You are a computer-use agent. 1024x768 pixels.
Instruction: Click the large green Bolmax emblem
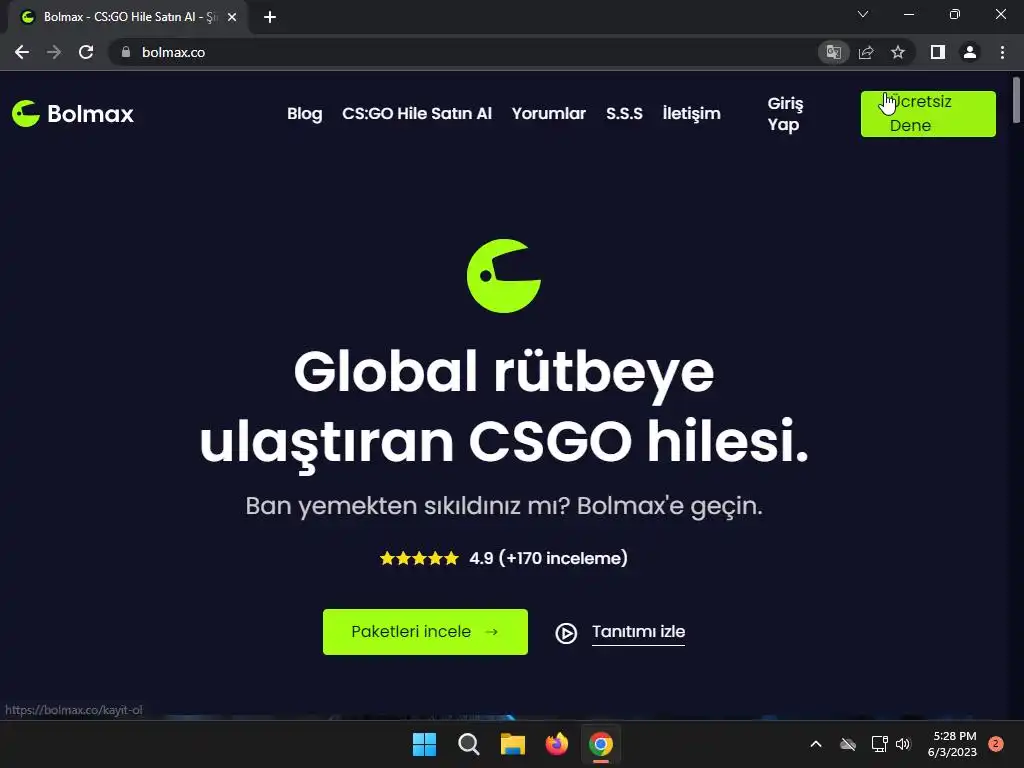pyautogui.click(x=504, y=276)
